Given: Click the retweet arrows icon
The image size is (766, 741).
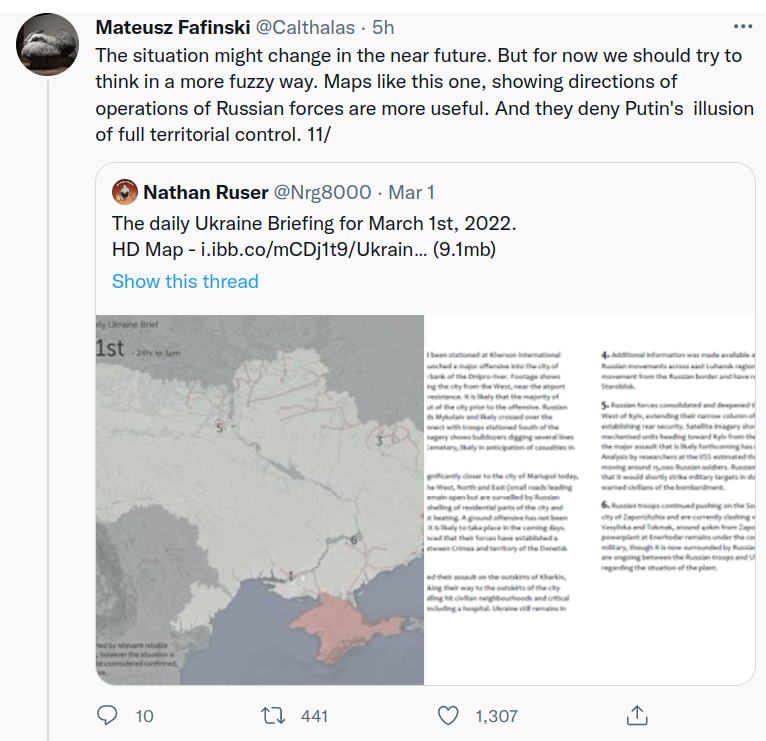Looking at the screenshot, I should 272,716.
